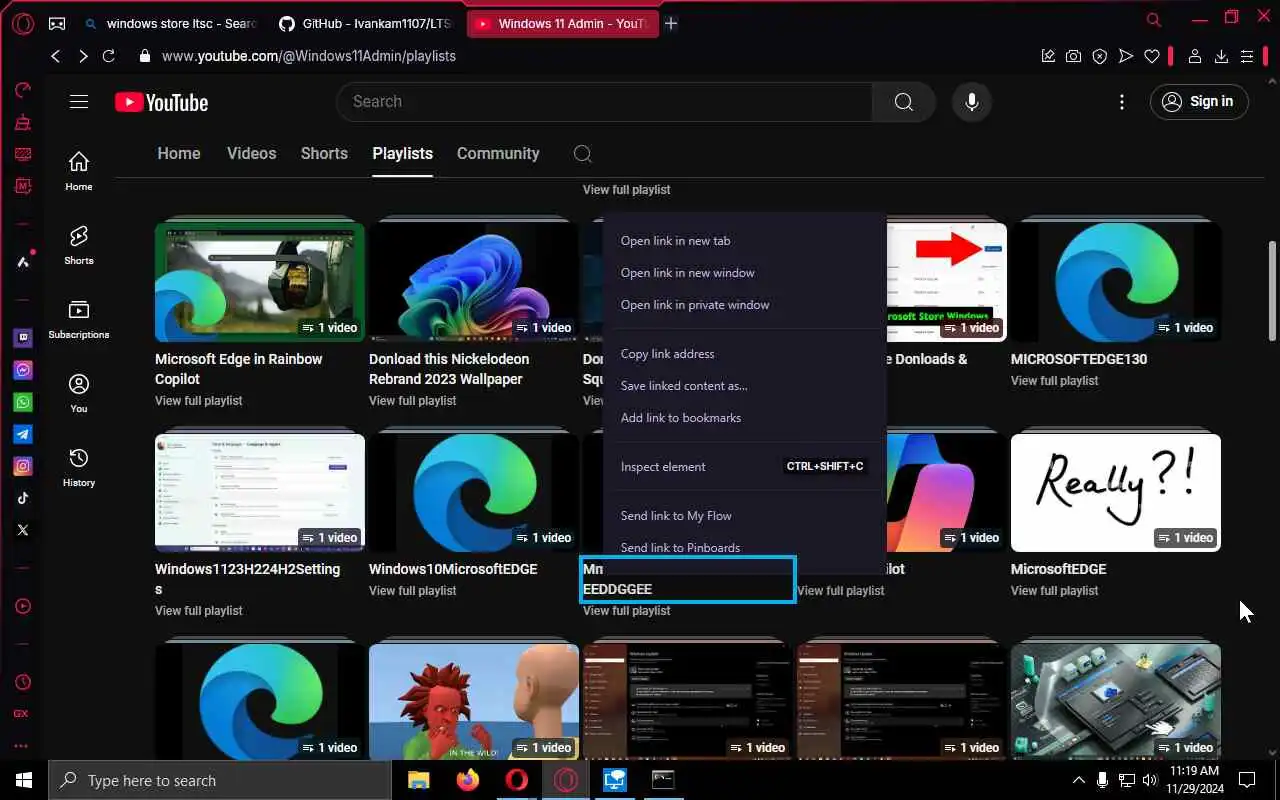Open WhatsApp in the Opera sidebar

pyautogui.click(x=22, y=402)
